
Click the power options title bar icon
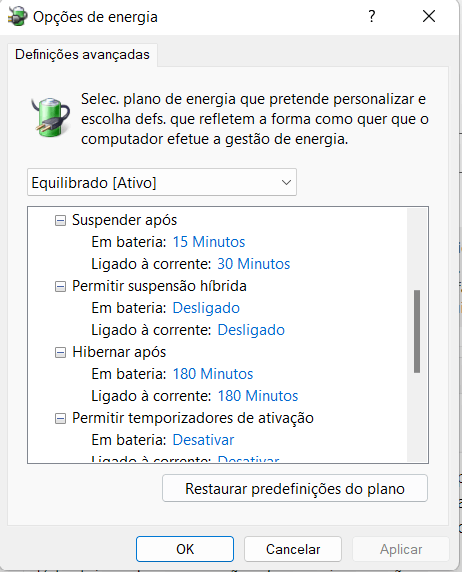point(18,17)
